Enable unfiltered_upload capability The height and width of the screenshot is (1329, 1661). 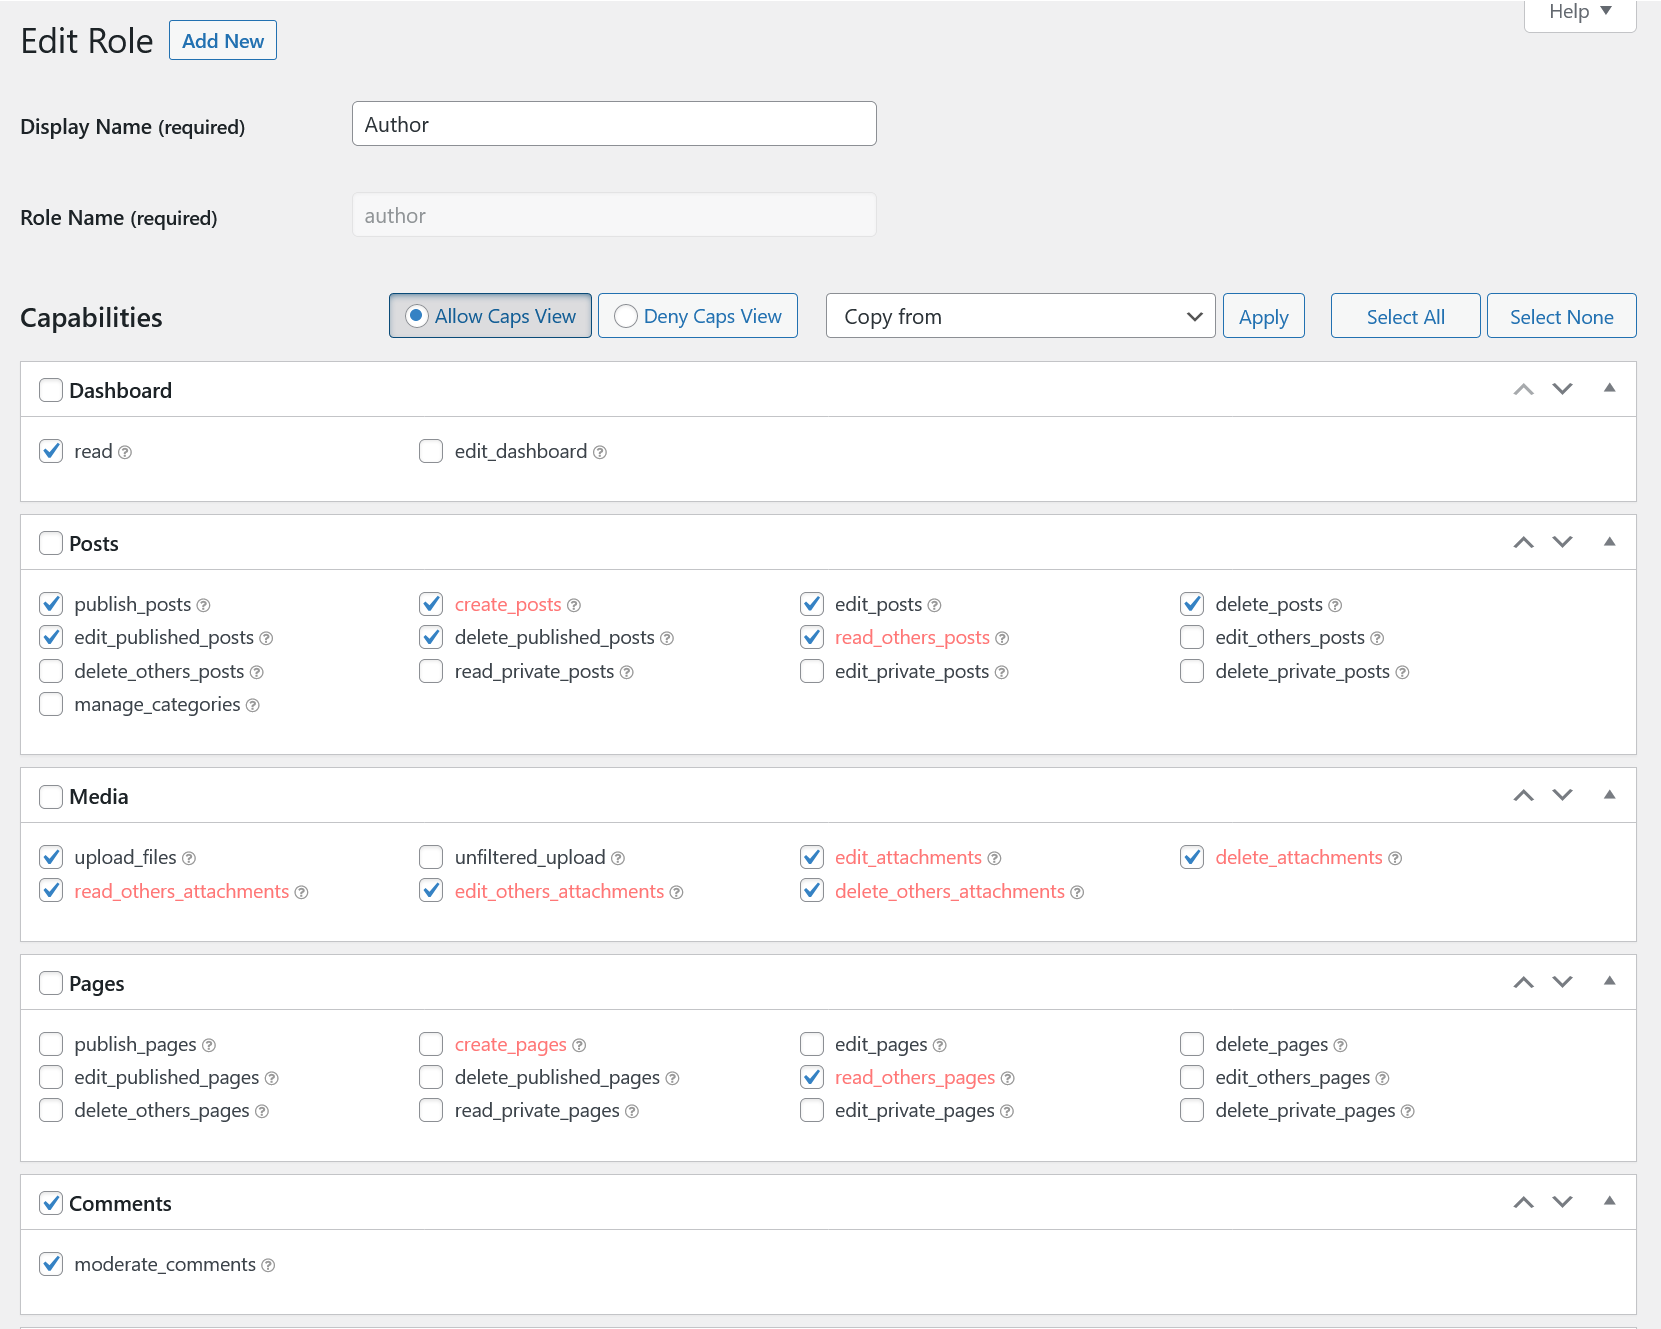(x=431, y=857)
